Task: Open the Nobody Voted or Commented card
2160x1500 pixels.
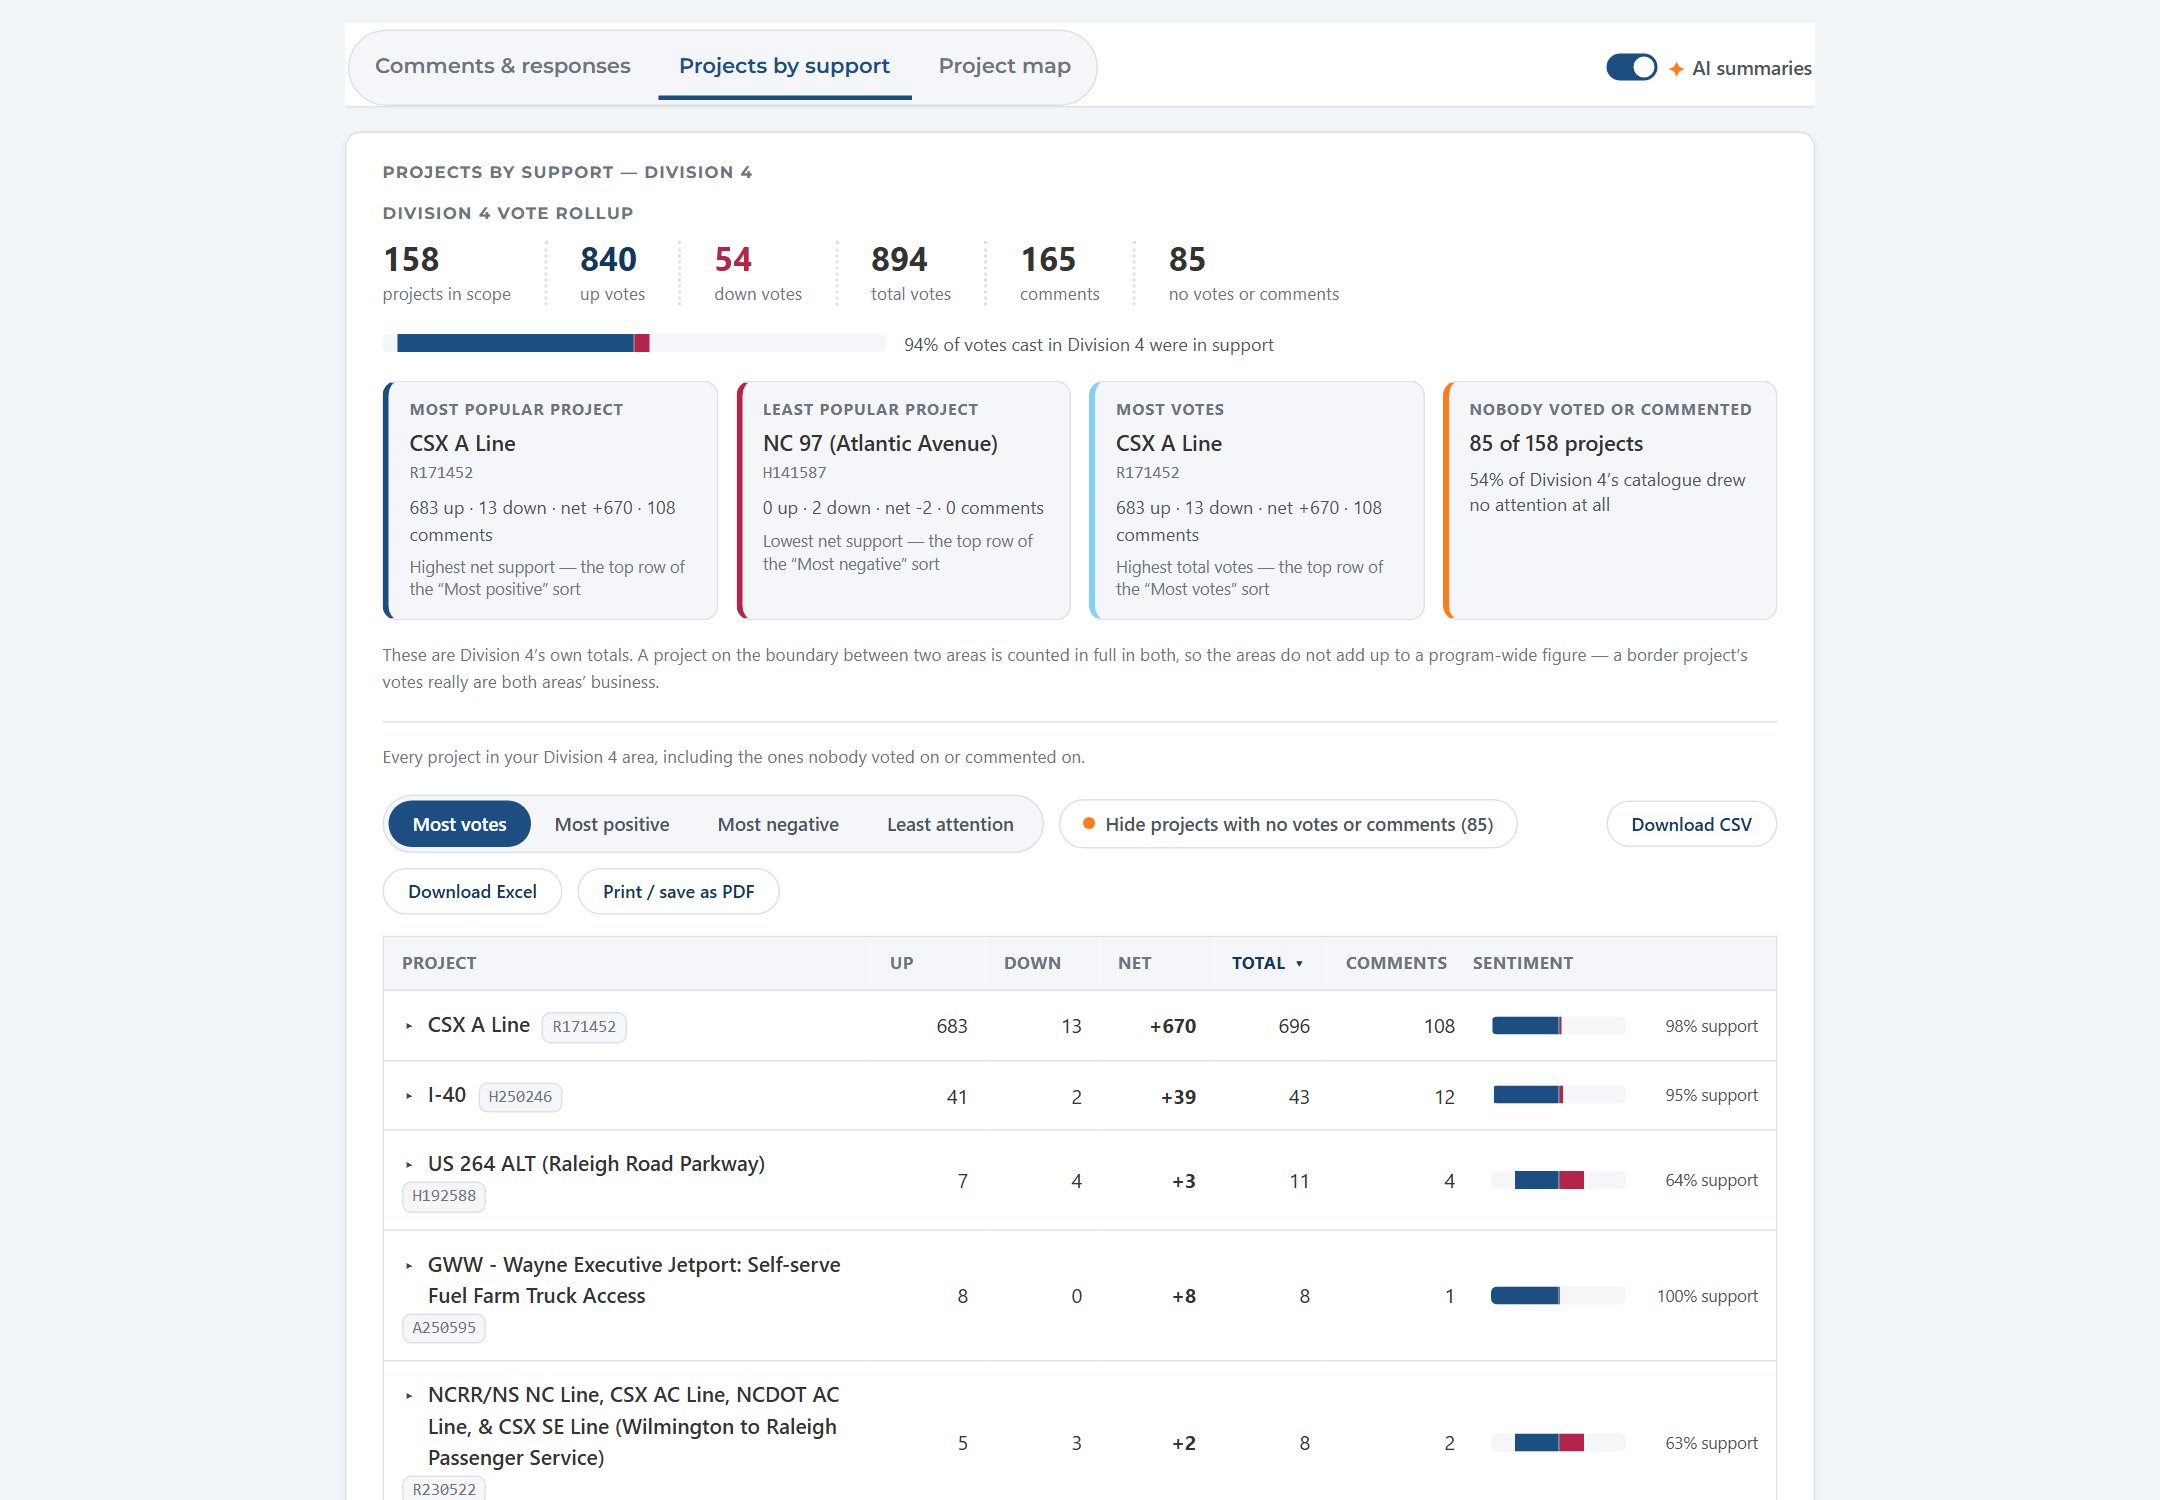Action: pyautogui.click(x=1610, y=500)
